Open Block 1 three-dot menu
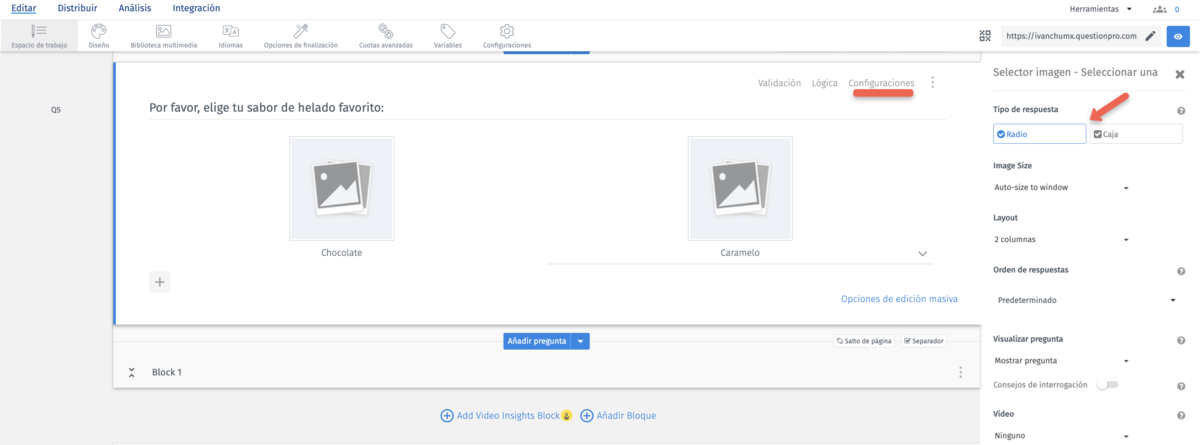 pyautogui.click(x=961, y=372)
